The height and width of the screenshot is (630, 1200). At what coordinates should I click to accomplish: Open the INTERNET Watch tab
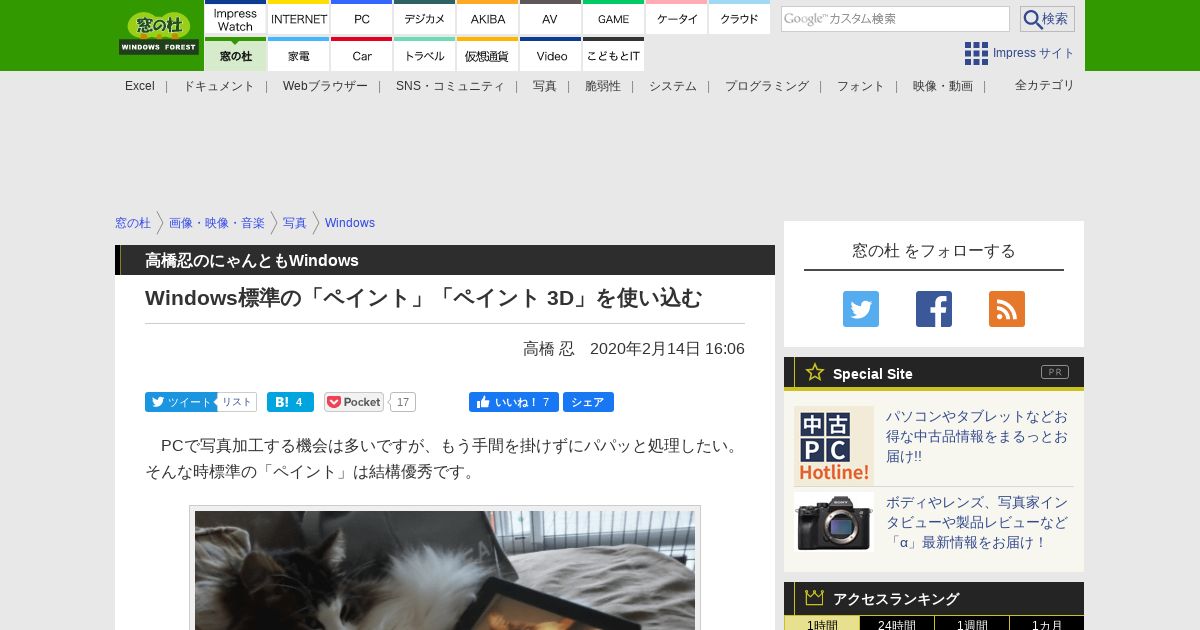click(x=299, y=19)
